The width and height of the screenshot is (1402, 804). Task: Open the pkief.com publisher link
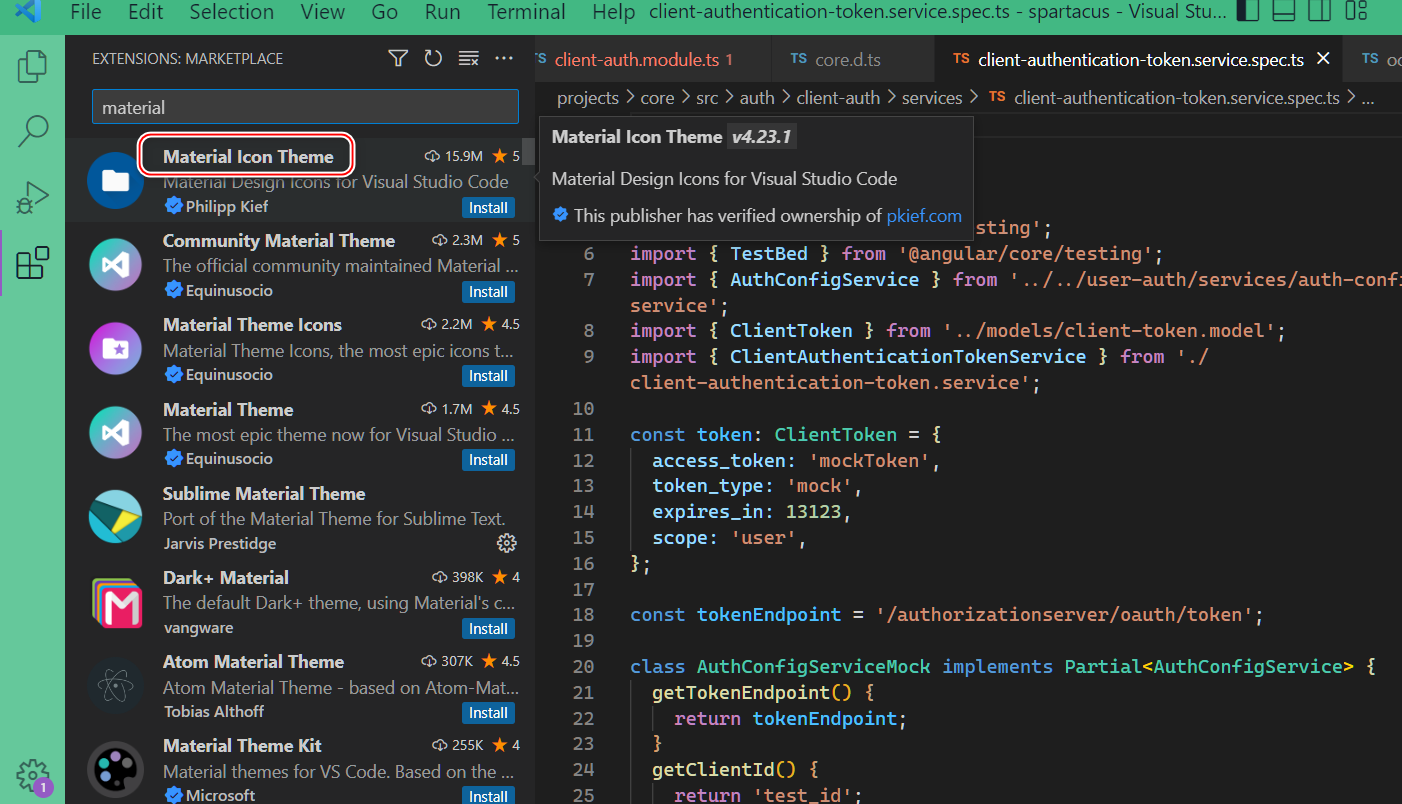(x=924, y=215)
